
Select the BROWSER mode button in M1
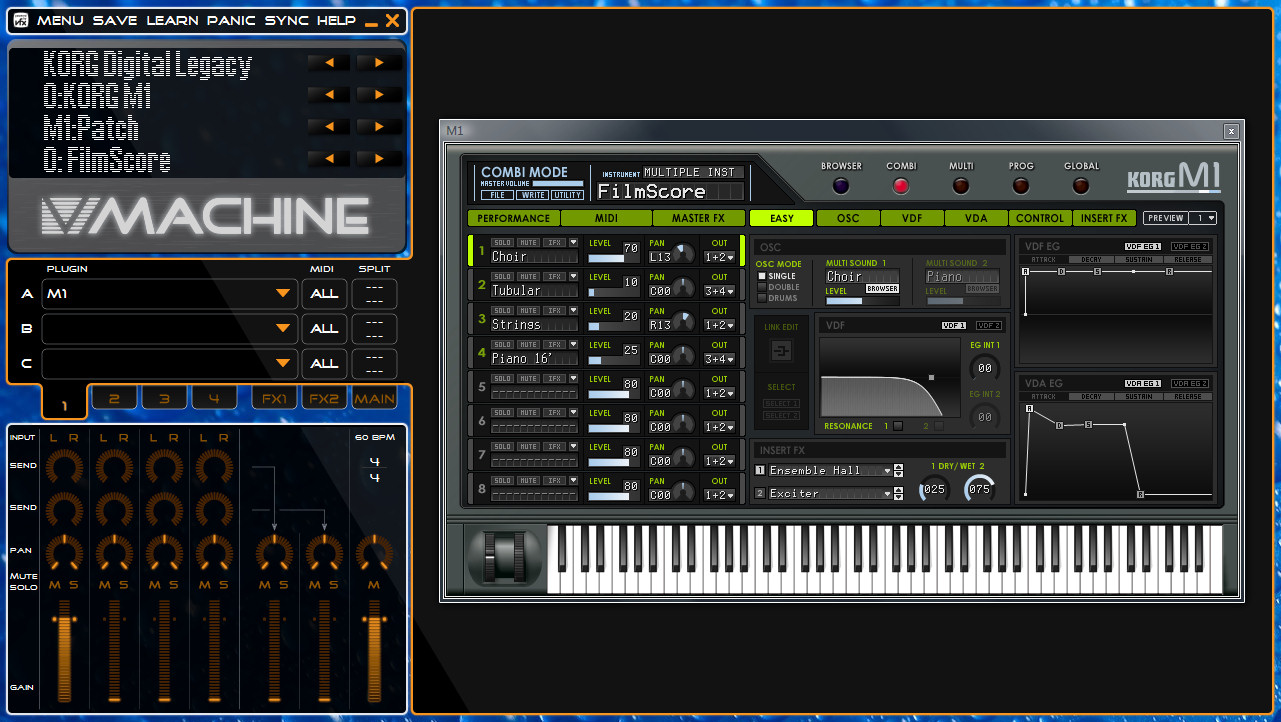(841, 185)
